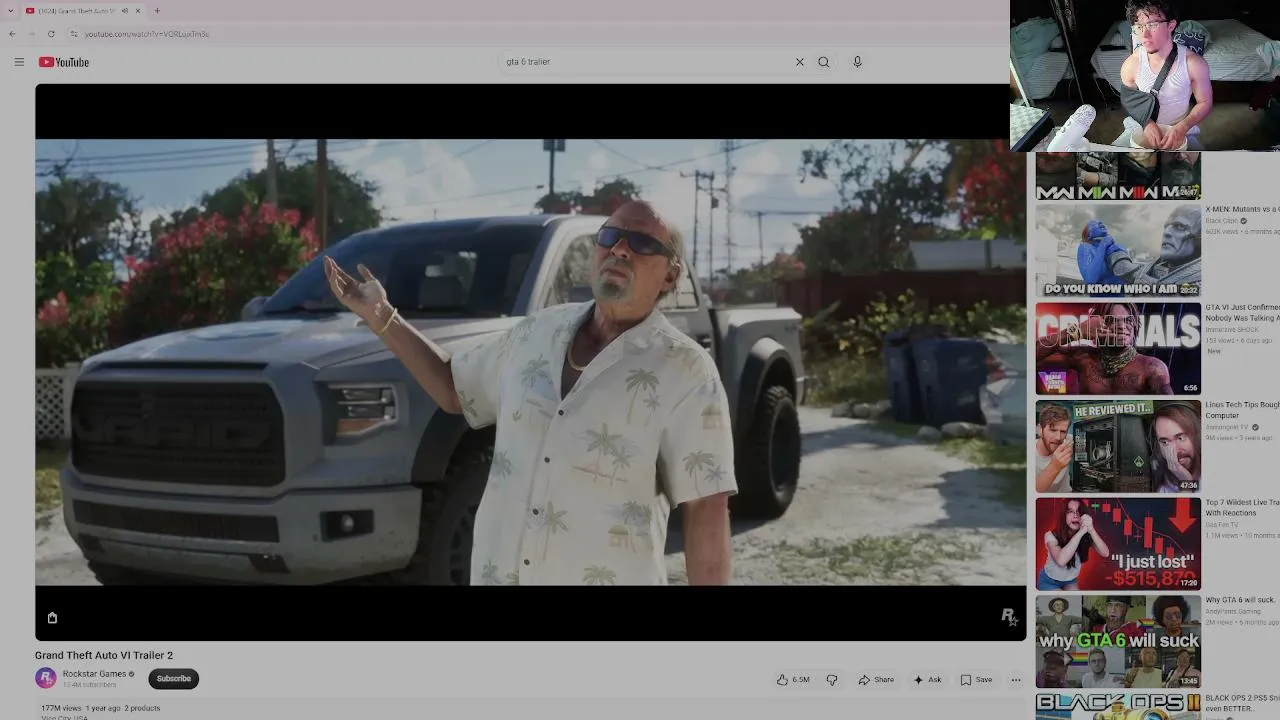Click the address bar URL
1280x720 pixels.
click(147, 34)
